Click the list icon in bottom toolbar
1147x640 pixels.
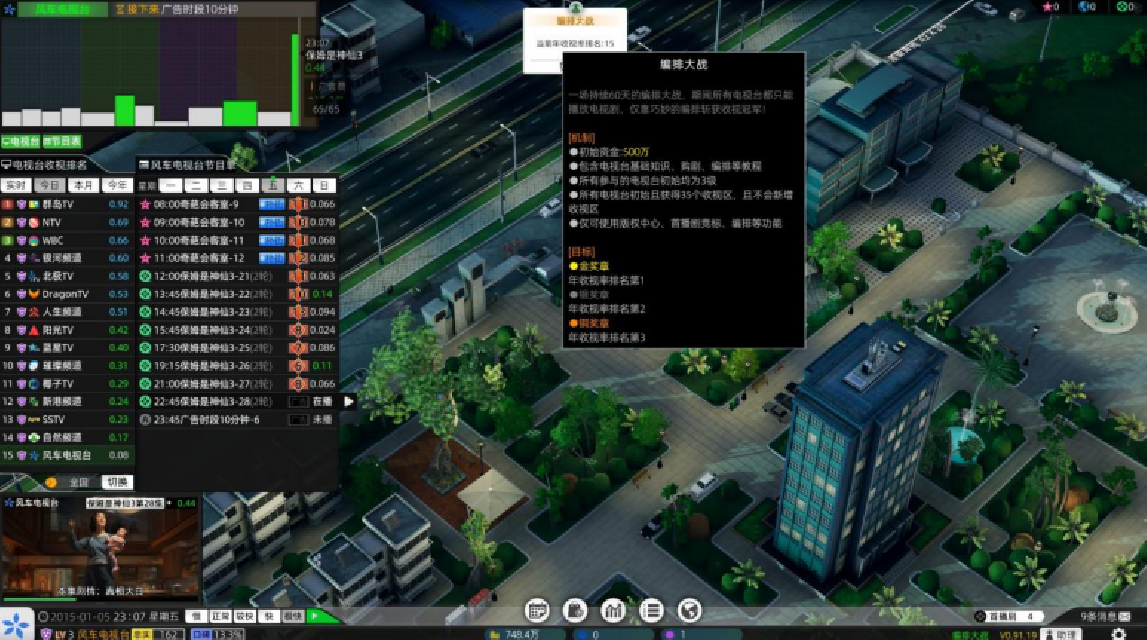(x=651, y=609)
